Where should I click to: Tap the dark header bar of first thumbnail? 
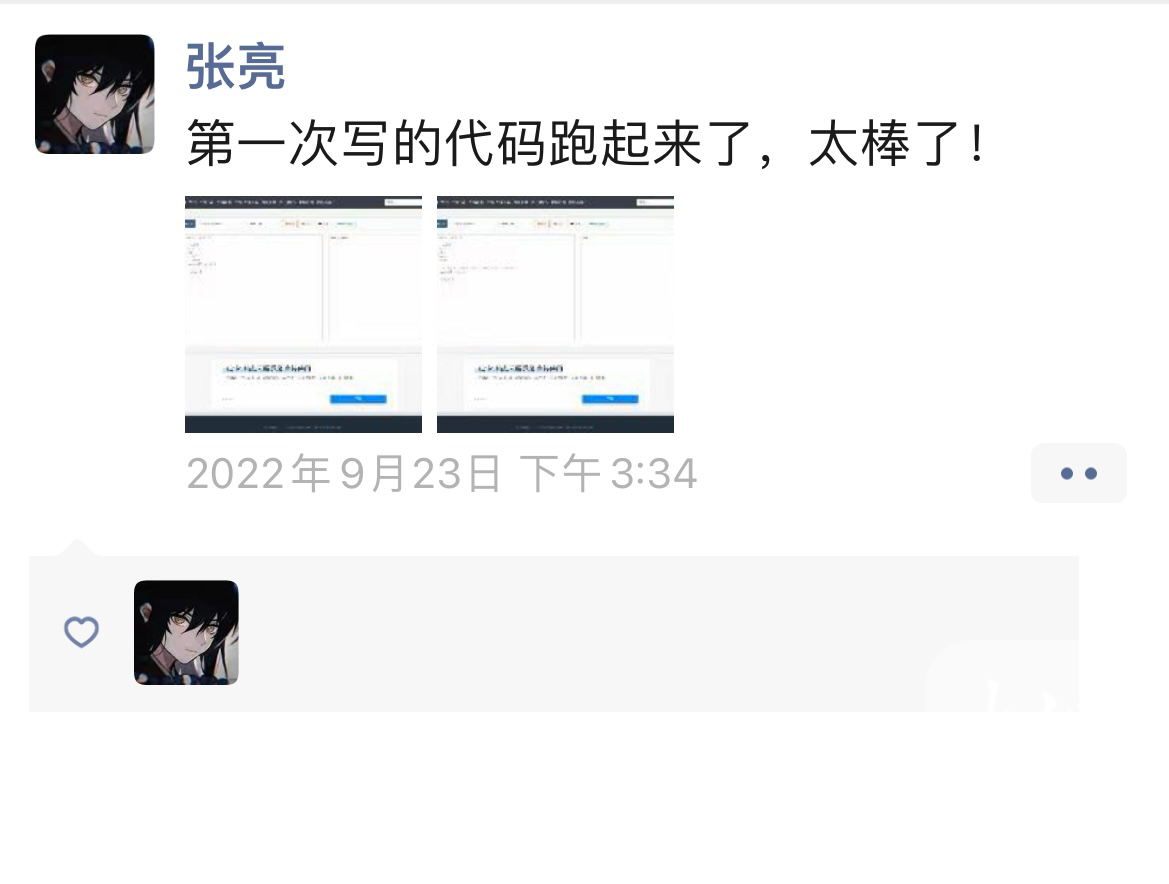coord(303,202)
